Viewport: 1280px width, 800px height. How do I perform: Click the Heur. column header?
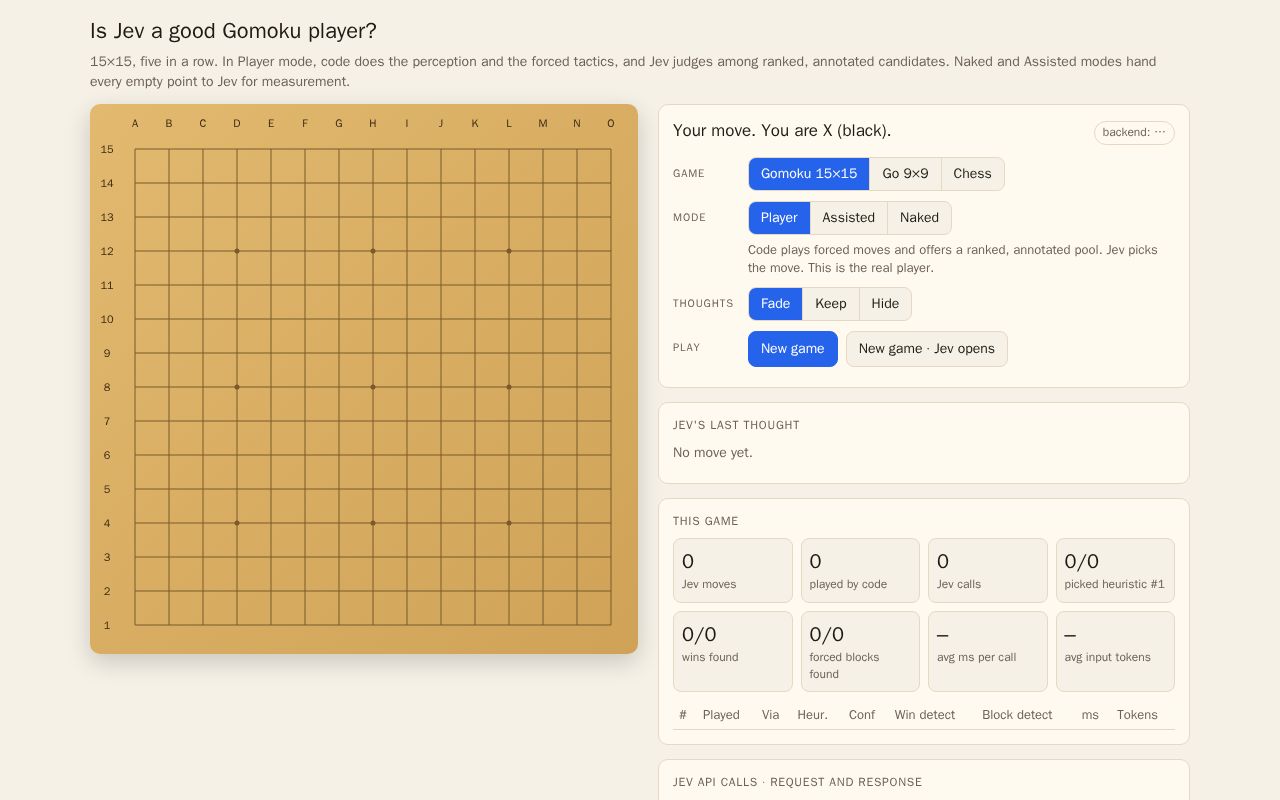812,715
